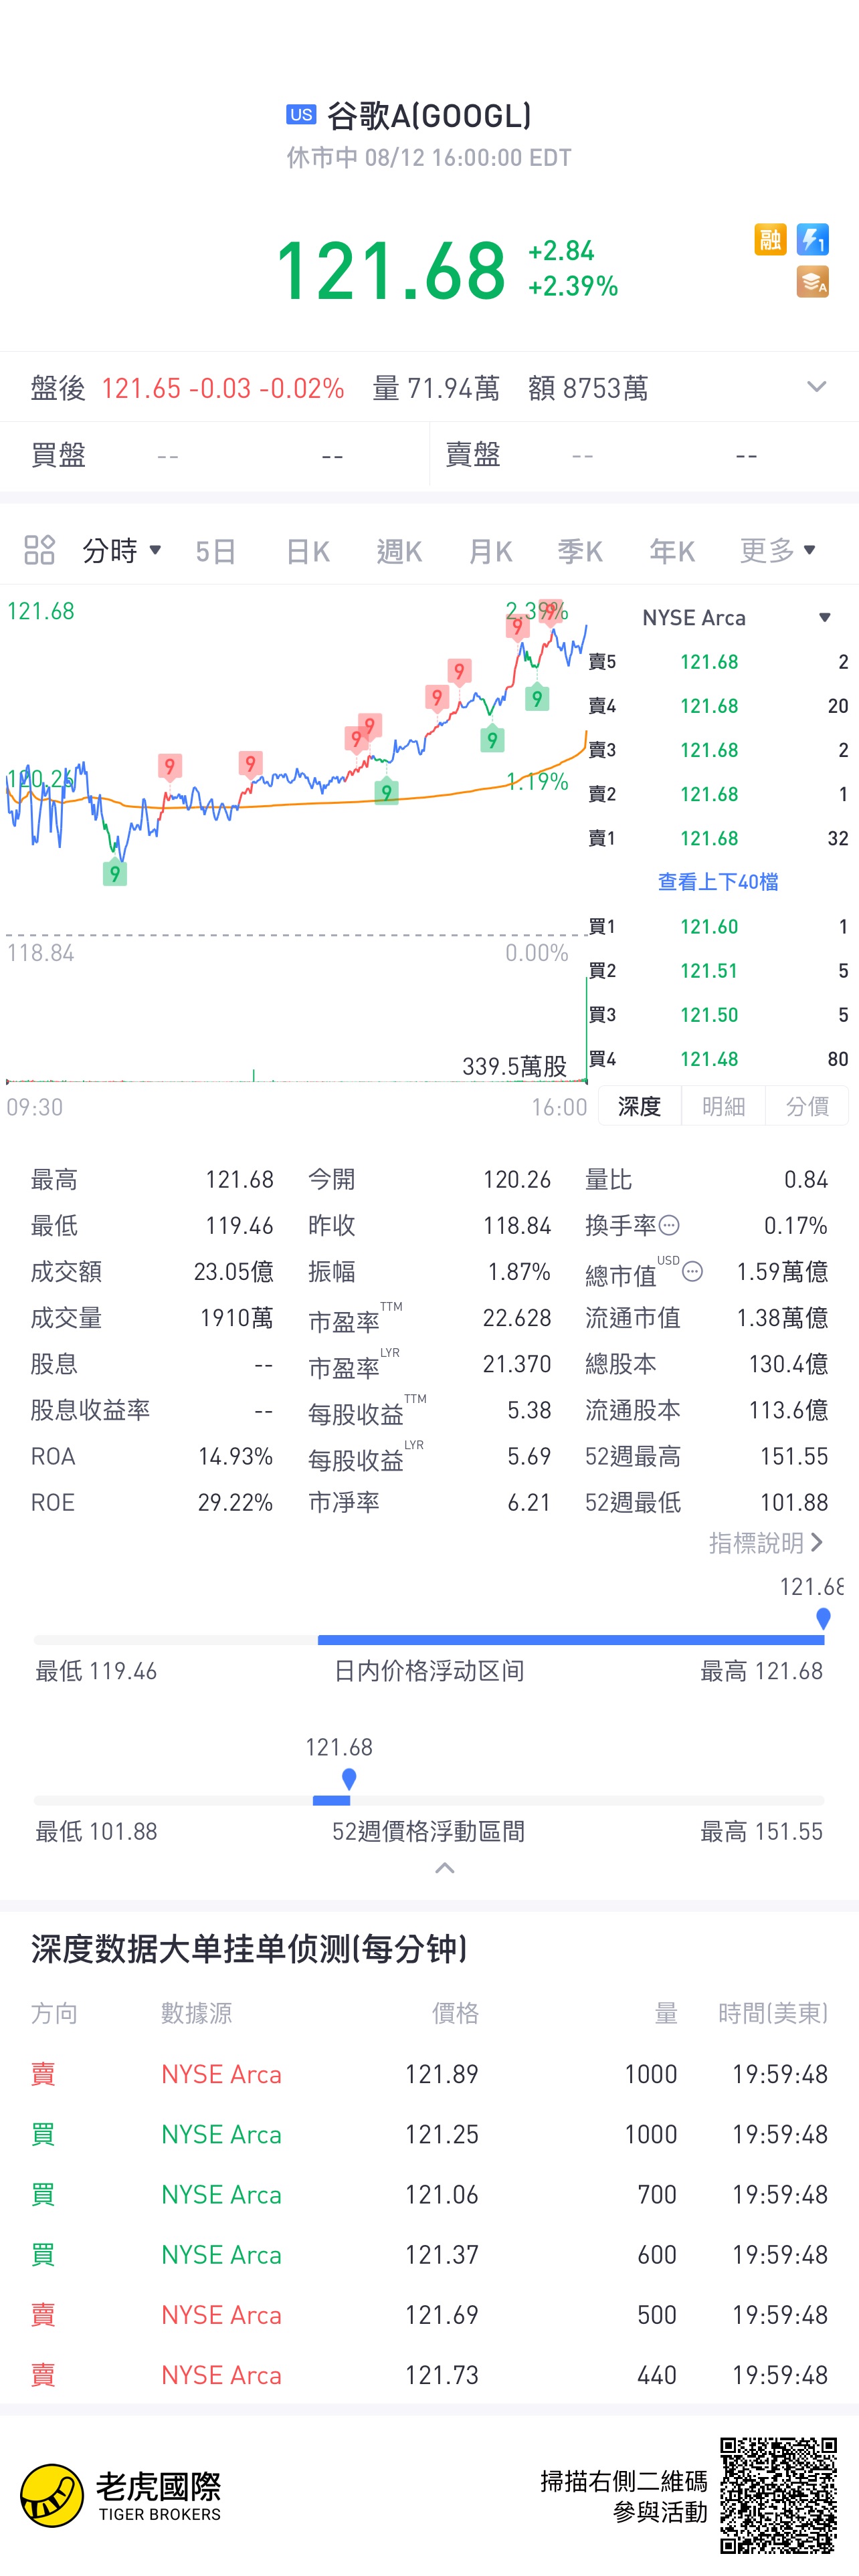Tap the 買3 bid row at 121.50
Screen dimensions: 859x2576
pyautogui.click(x=718, y=1015)
